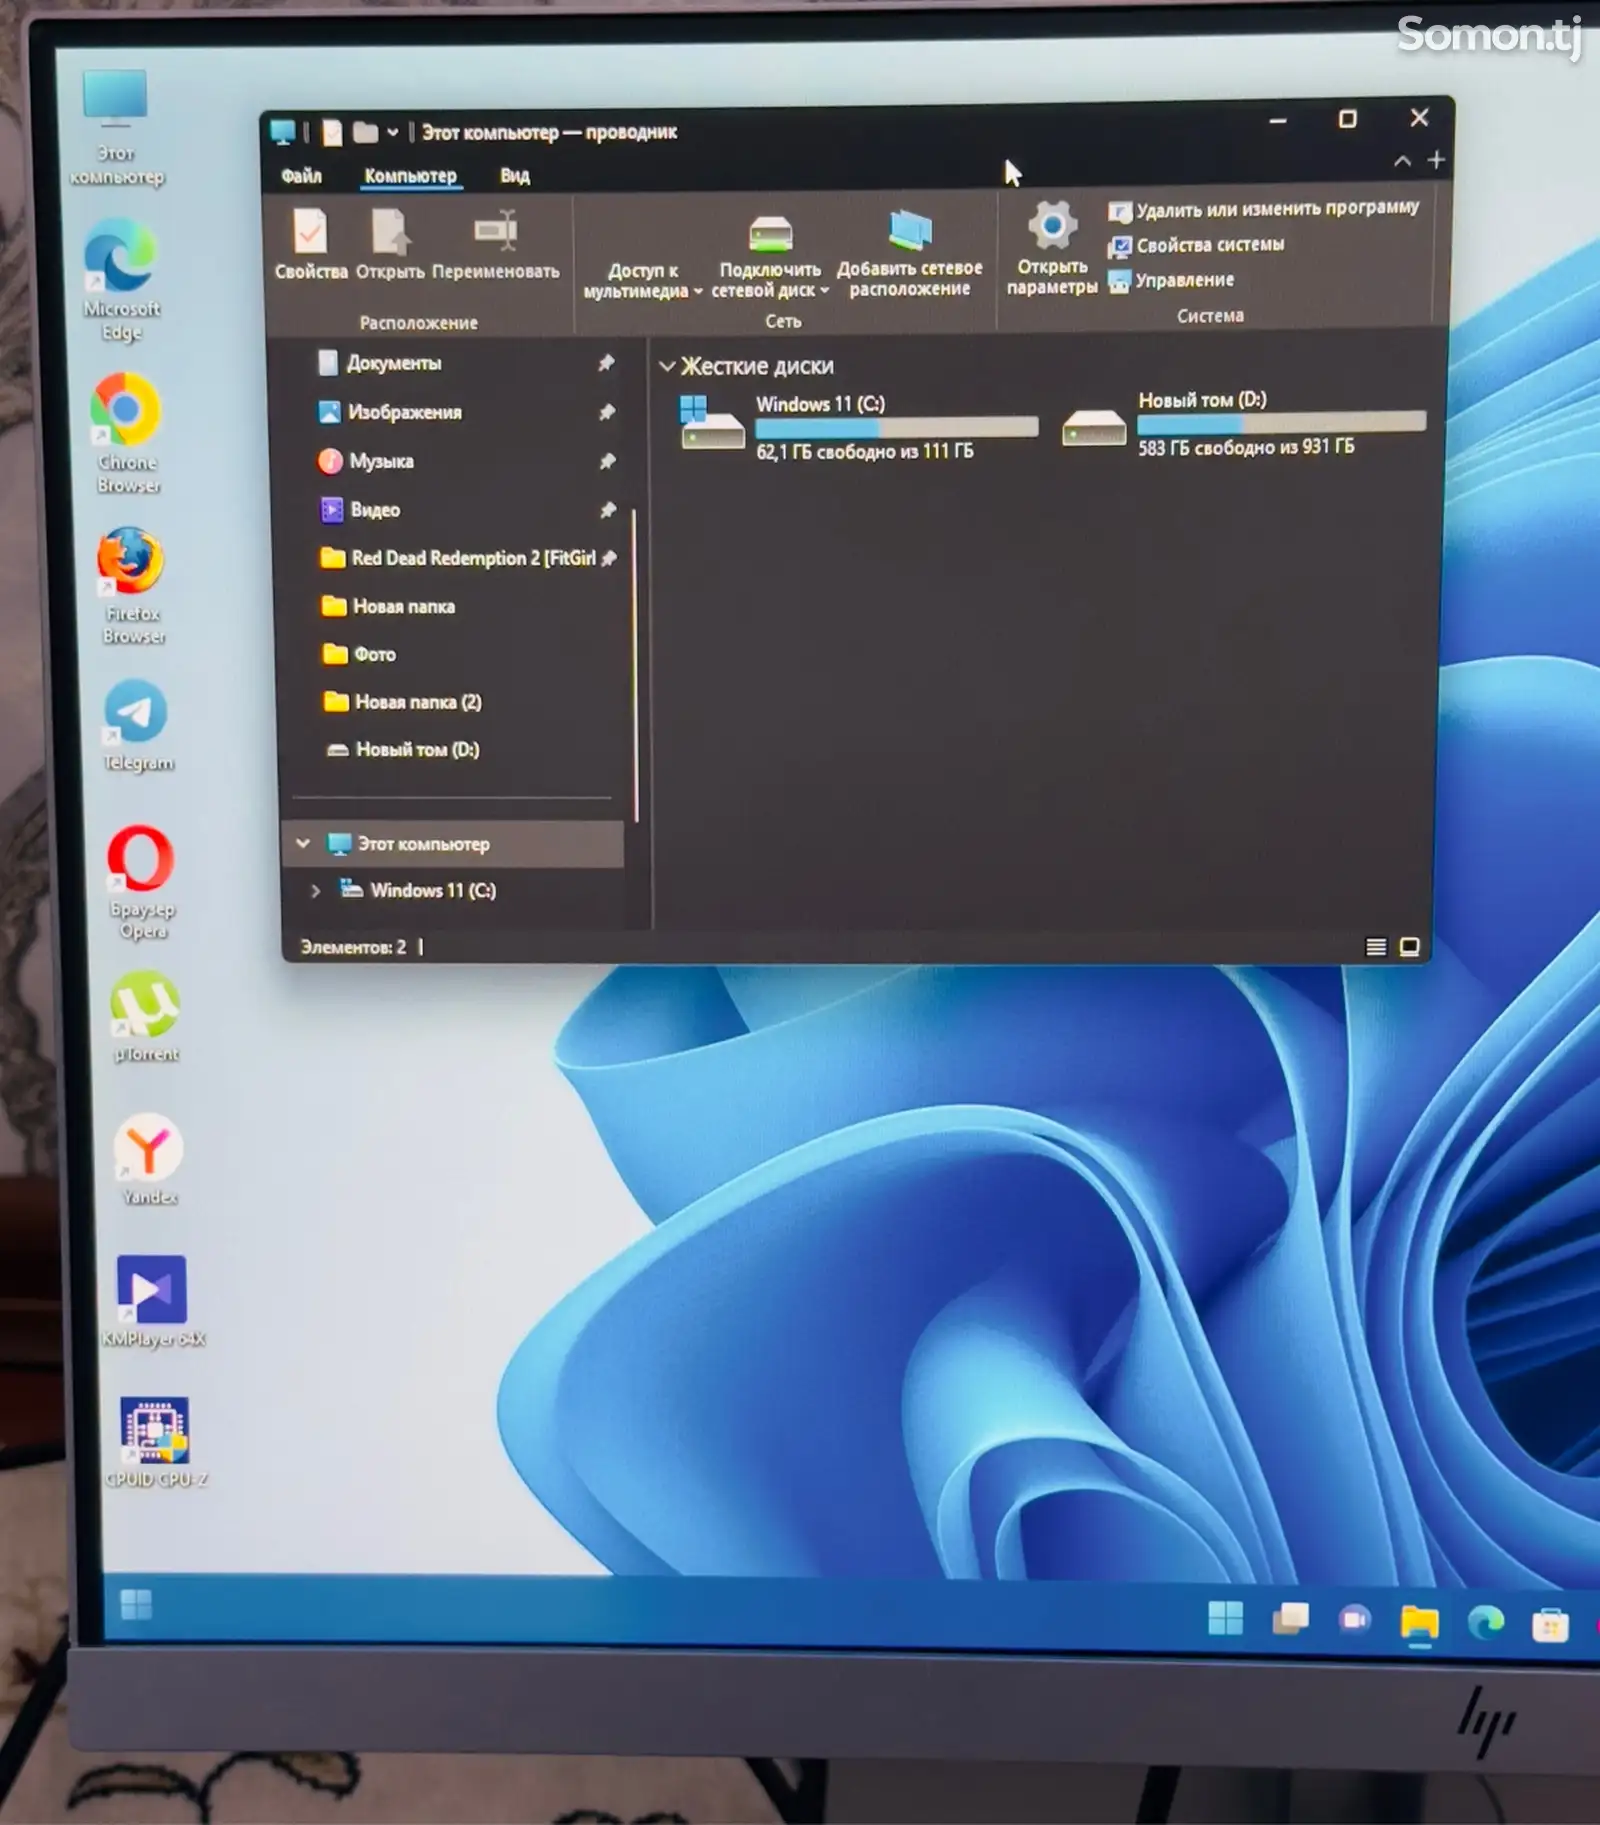Select Этот компьютер in navigation tree
Viewport: 1600px width, 1825px height.
423,844
